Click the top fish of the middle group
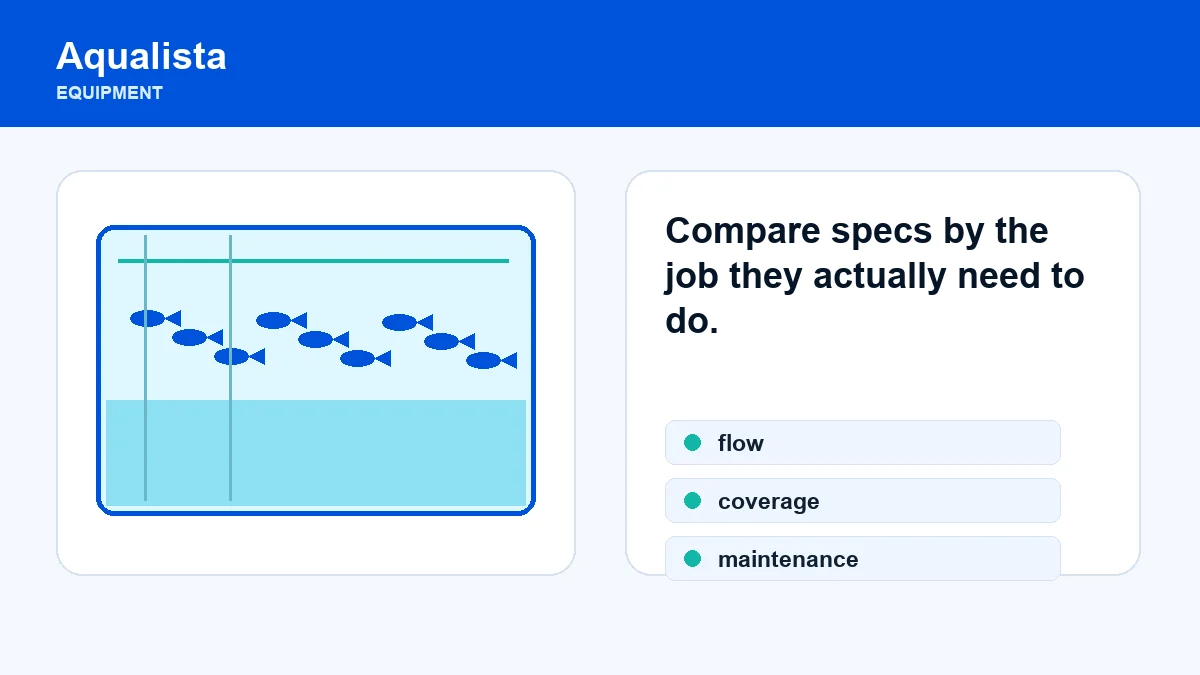The image size is (1200, 675). pos(281,320)
